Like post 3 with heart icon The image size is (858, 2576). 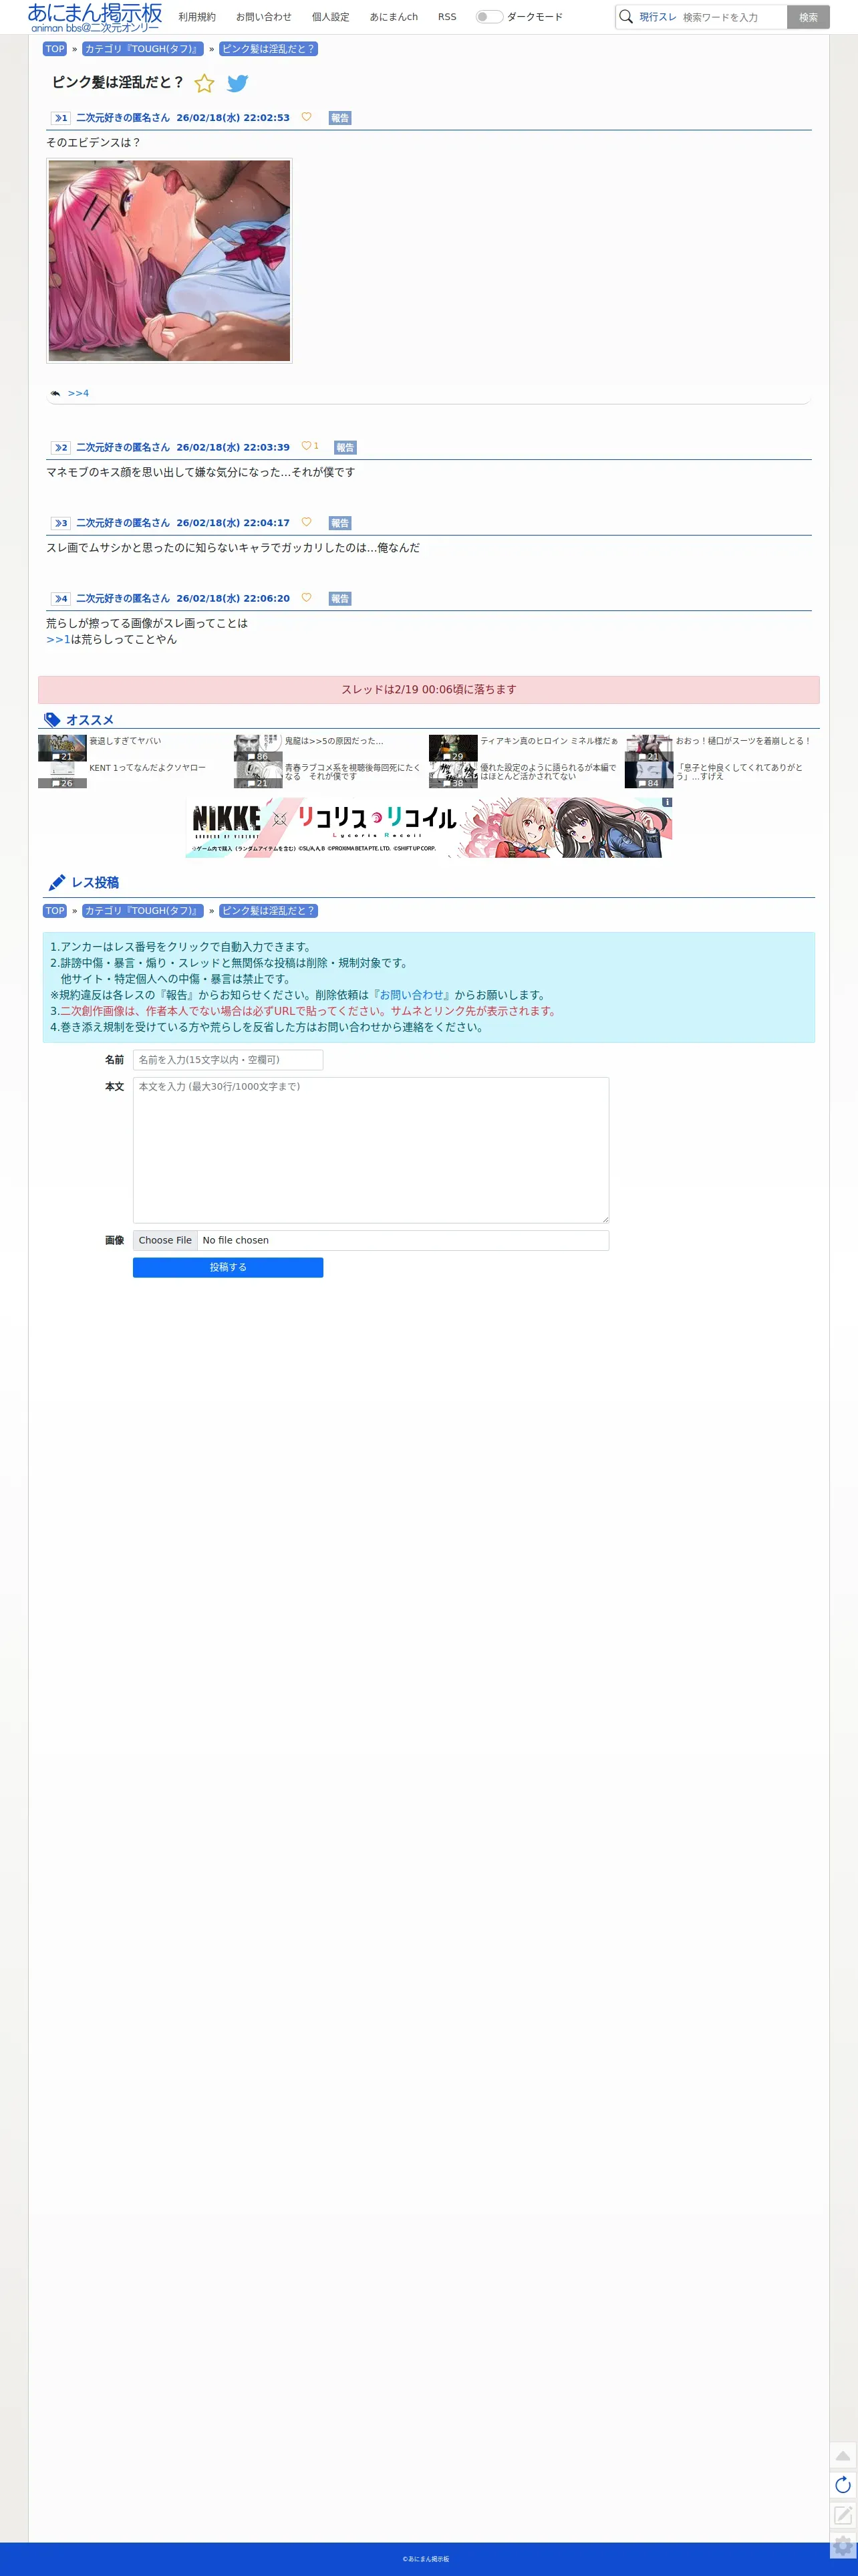[x=306, y=522]
